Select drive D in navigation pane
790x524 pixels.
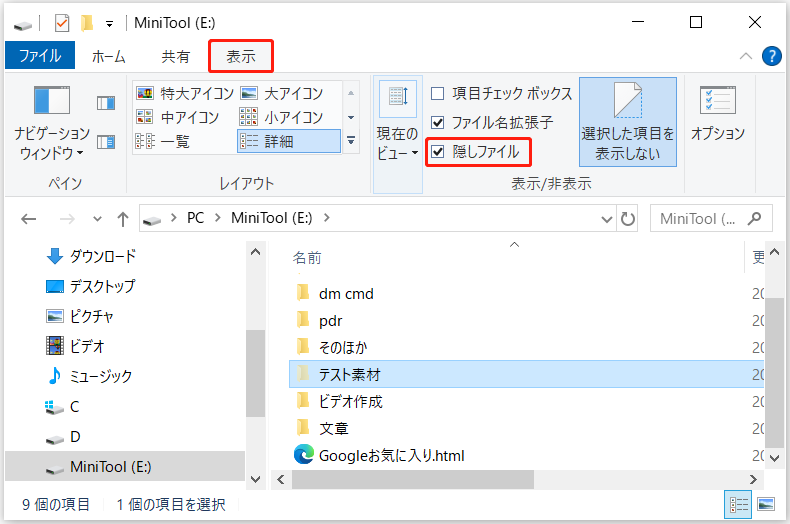(x=63, y=436)
